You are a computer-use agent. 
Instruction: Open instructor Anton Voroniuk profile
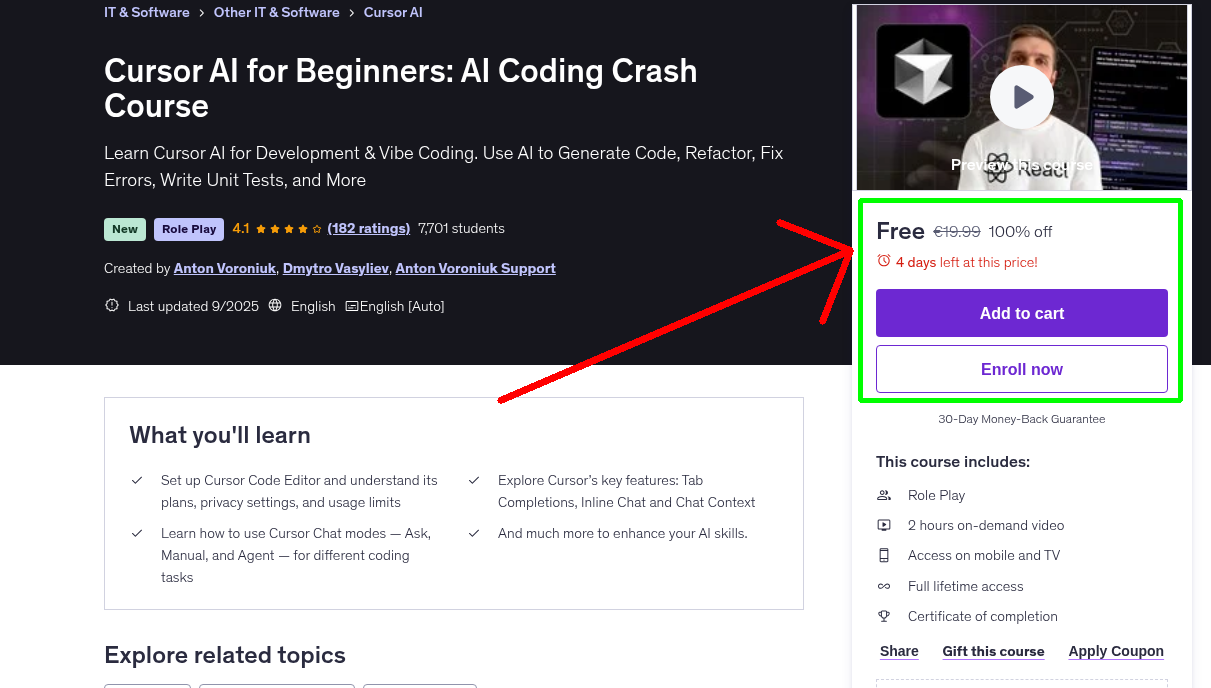coord(225,268)
